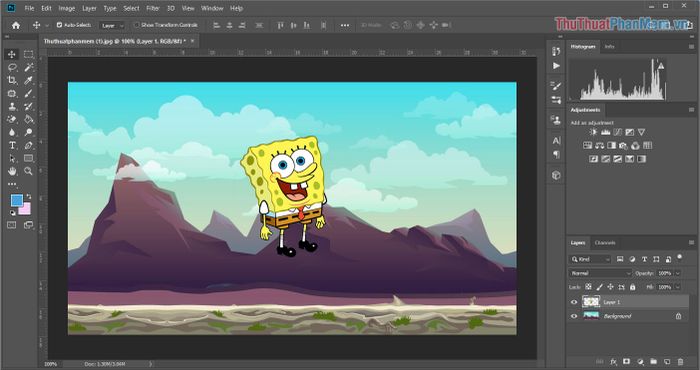This screenshot has height=370, width=700.
Task: Toggle lock all padlock in Lock row
Action: [x=632, y=287]
